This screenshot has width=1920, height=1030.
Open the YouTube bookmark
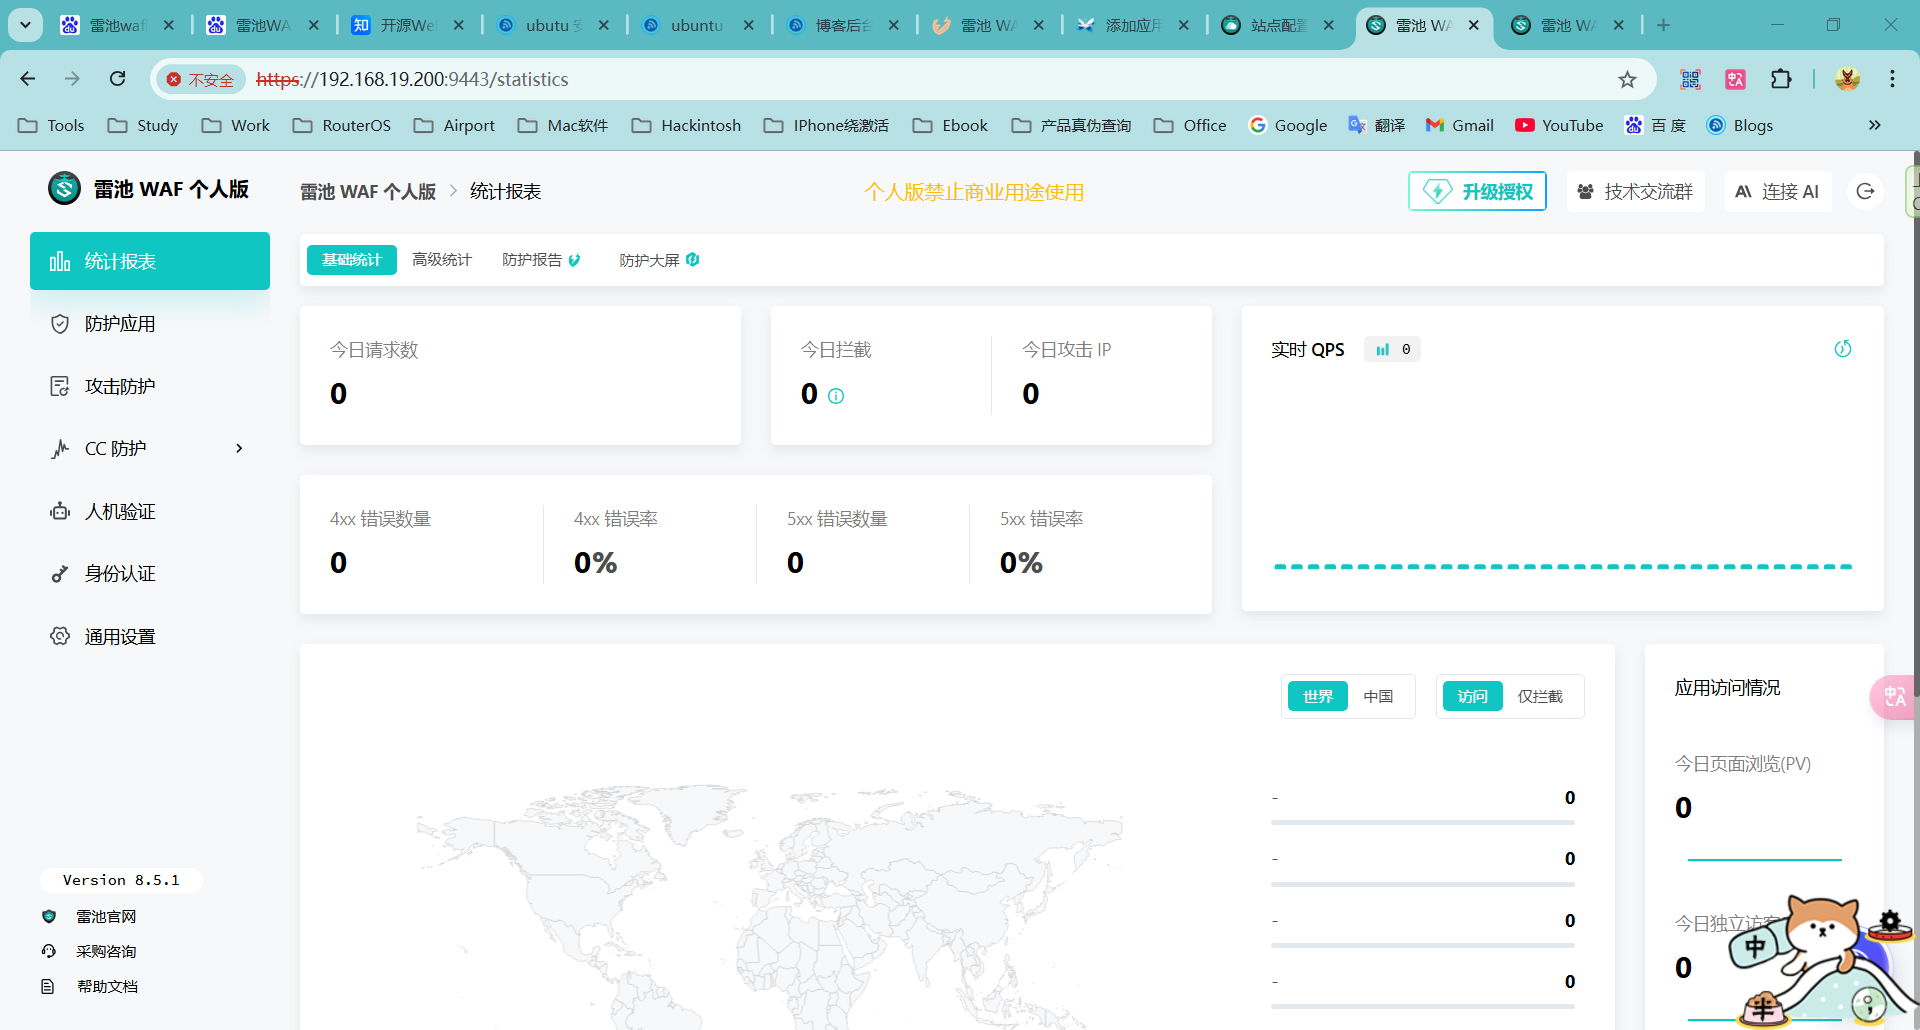coord(1559,125)
